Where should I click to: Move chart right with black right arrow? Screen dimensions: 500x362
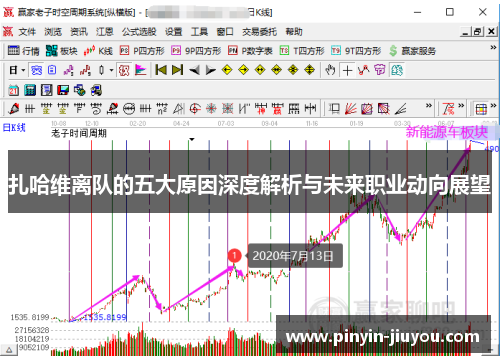pos(211,70)
